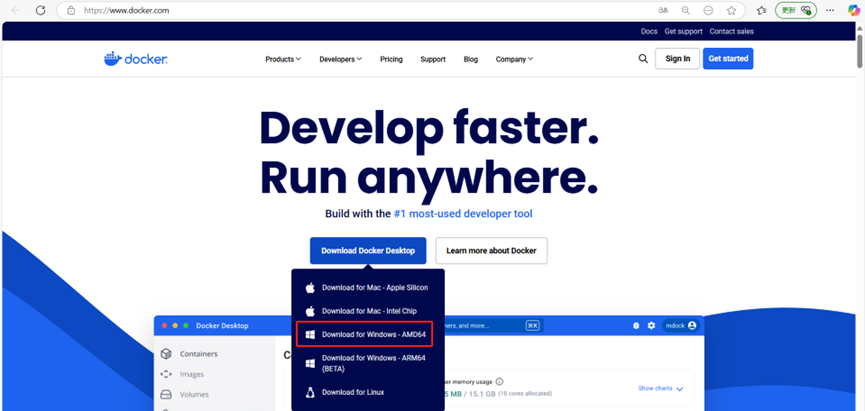Click the Sign In button
Viewport: 865px width, 411px height.
point(677,58)
